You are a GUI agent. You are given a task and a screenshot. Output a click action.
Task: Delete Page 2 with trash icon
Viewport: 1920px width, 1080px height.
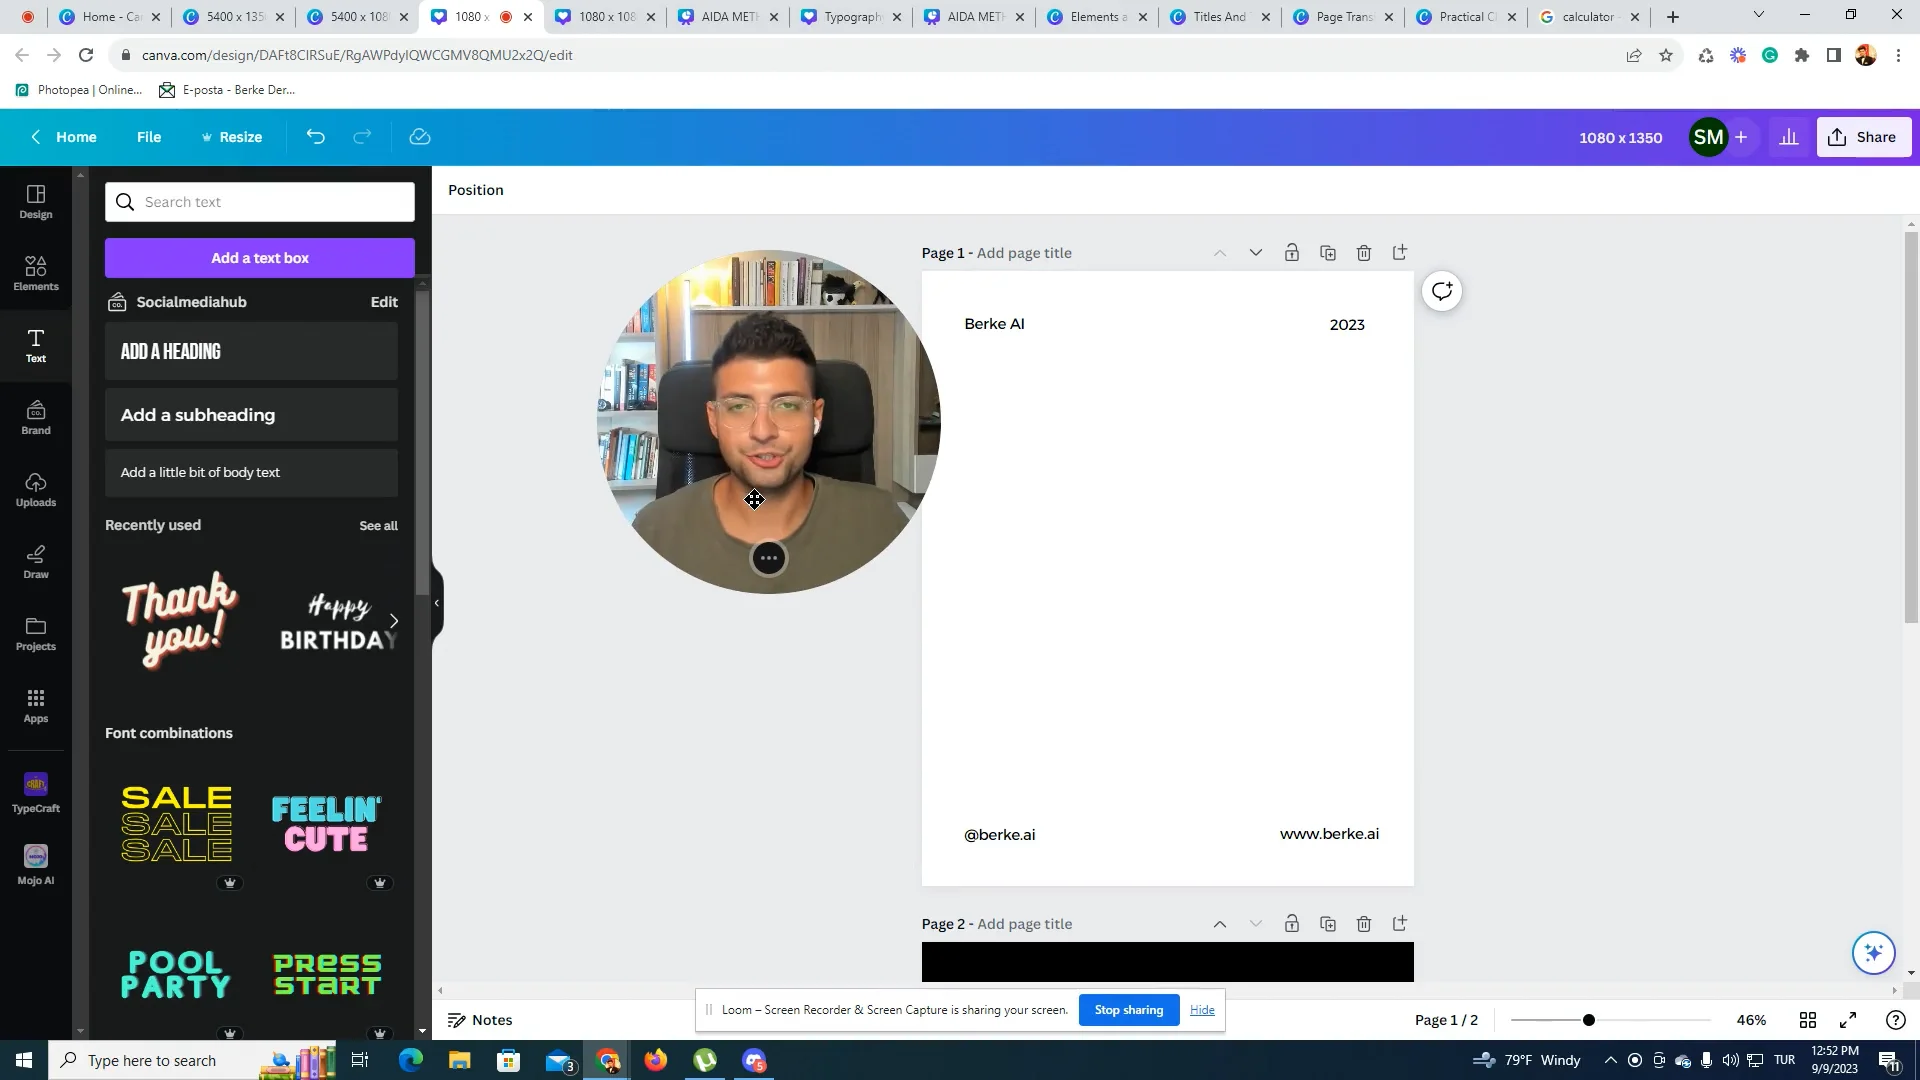[1364, 924]
